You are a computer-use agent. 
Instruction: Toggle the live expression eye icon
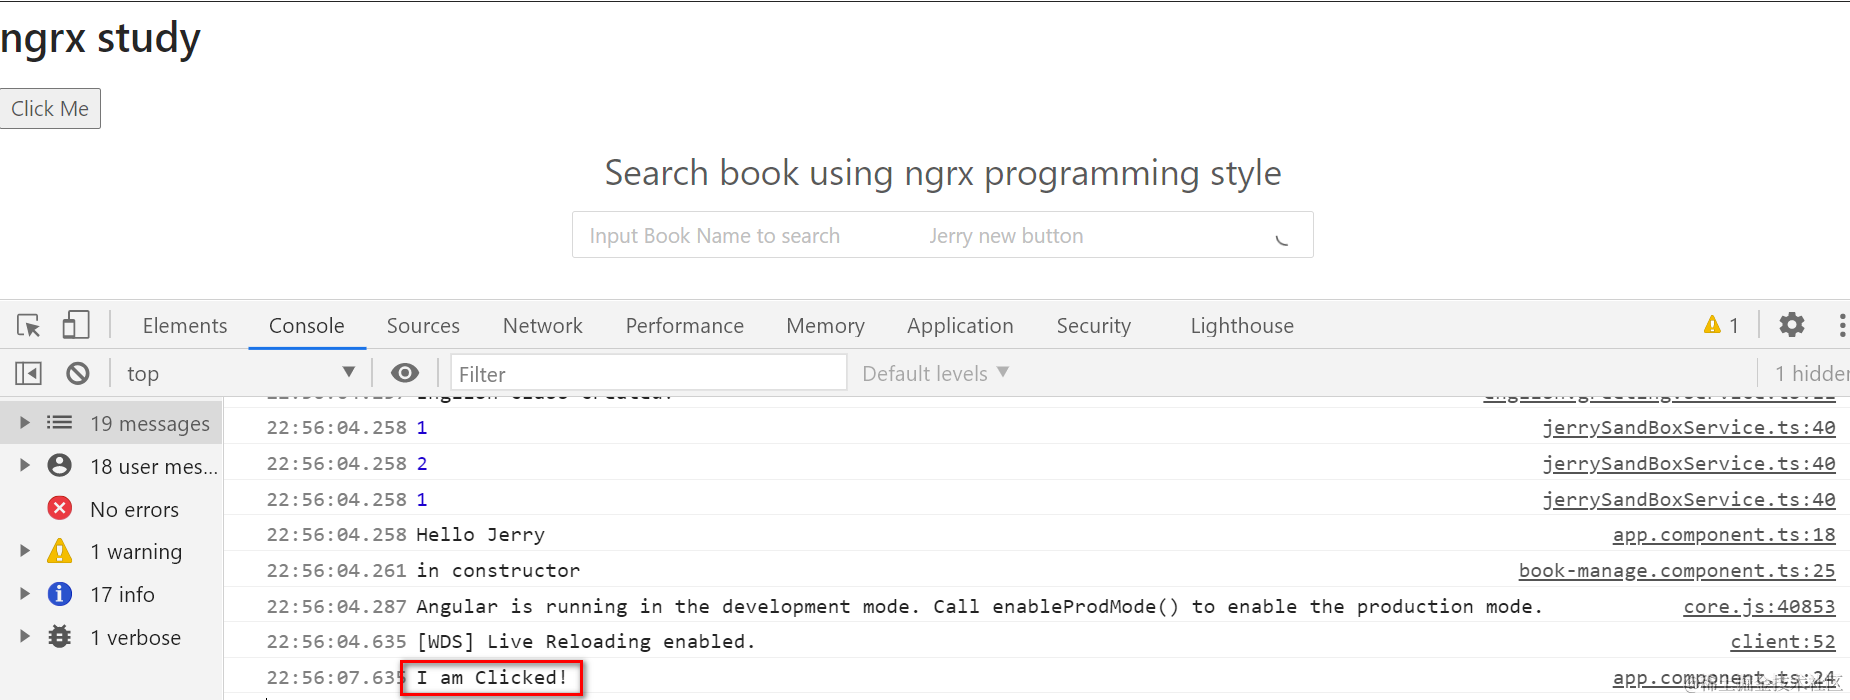pos(405,373)
